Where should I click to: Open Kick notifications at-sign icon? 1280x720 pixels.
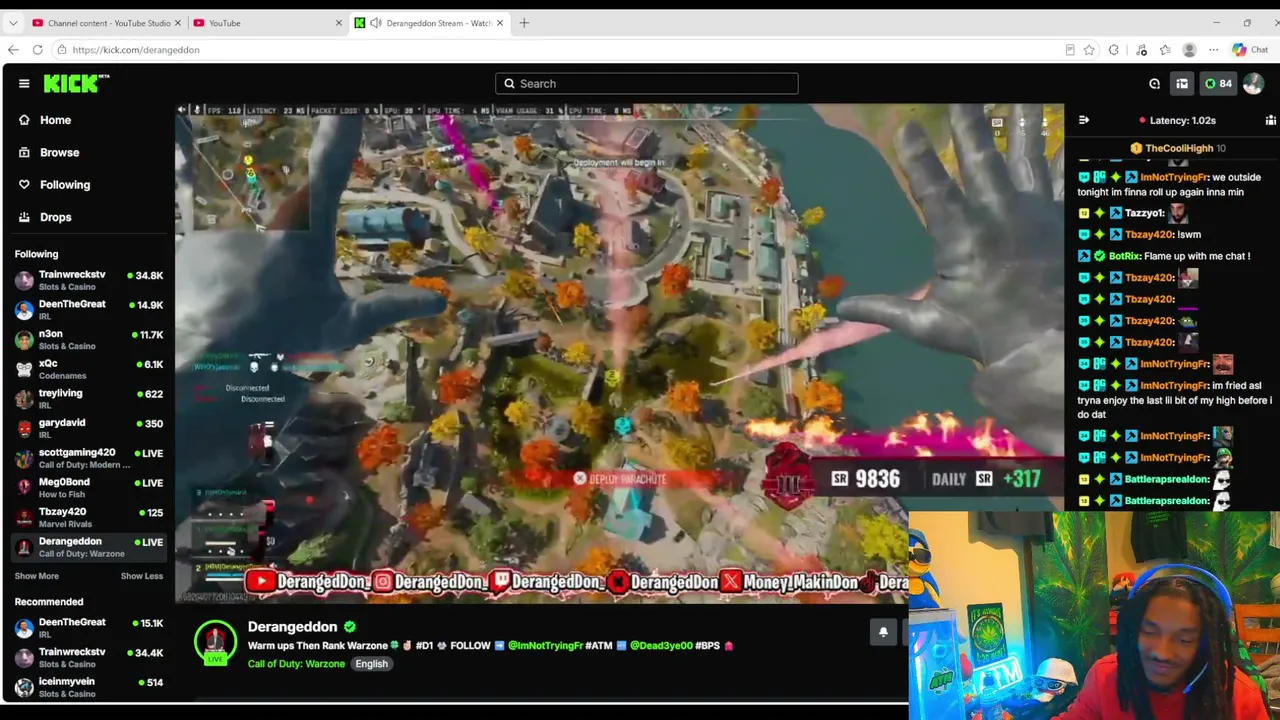[1154, 84]
